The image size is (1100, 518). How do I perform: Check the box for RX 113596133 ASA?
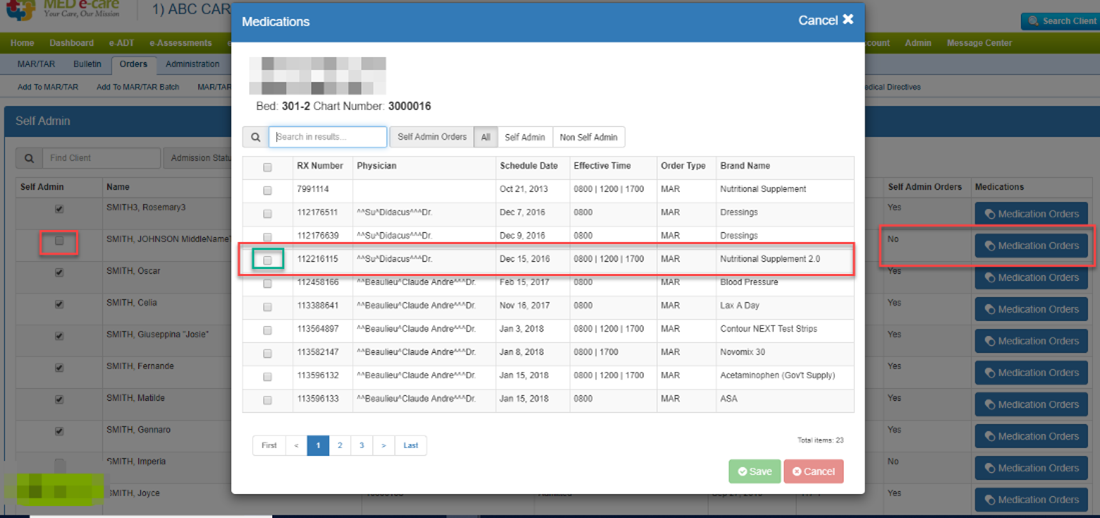click(x=267, y=399)
